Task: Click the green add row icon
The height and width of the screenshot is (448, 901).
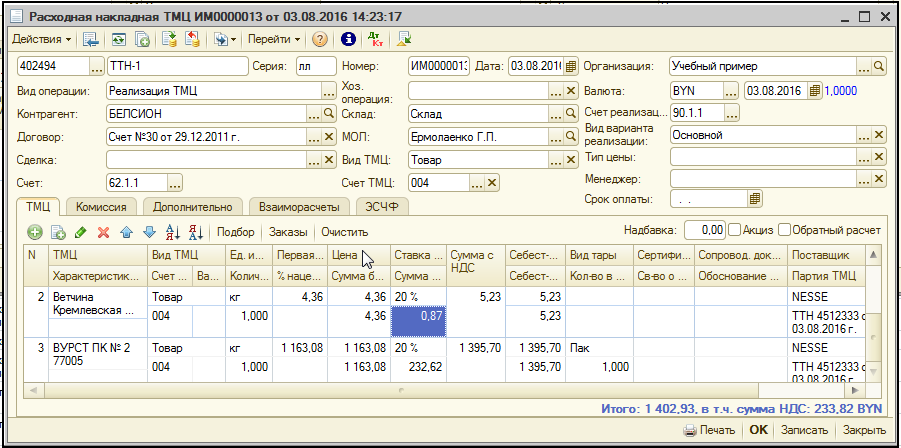Action: click(x=35, y=231)
